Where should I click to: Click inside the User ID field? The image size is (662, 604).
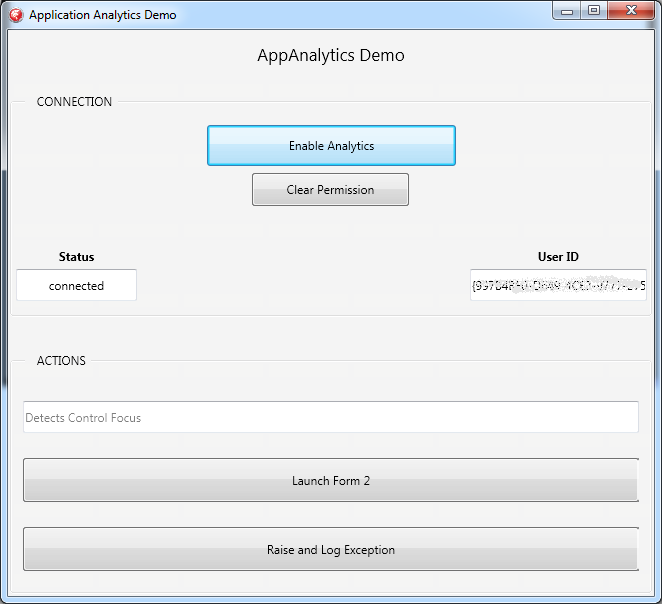[x=558, y=285]
